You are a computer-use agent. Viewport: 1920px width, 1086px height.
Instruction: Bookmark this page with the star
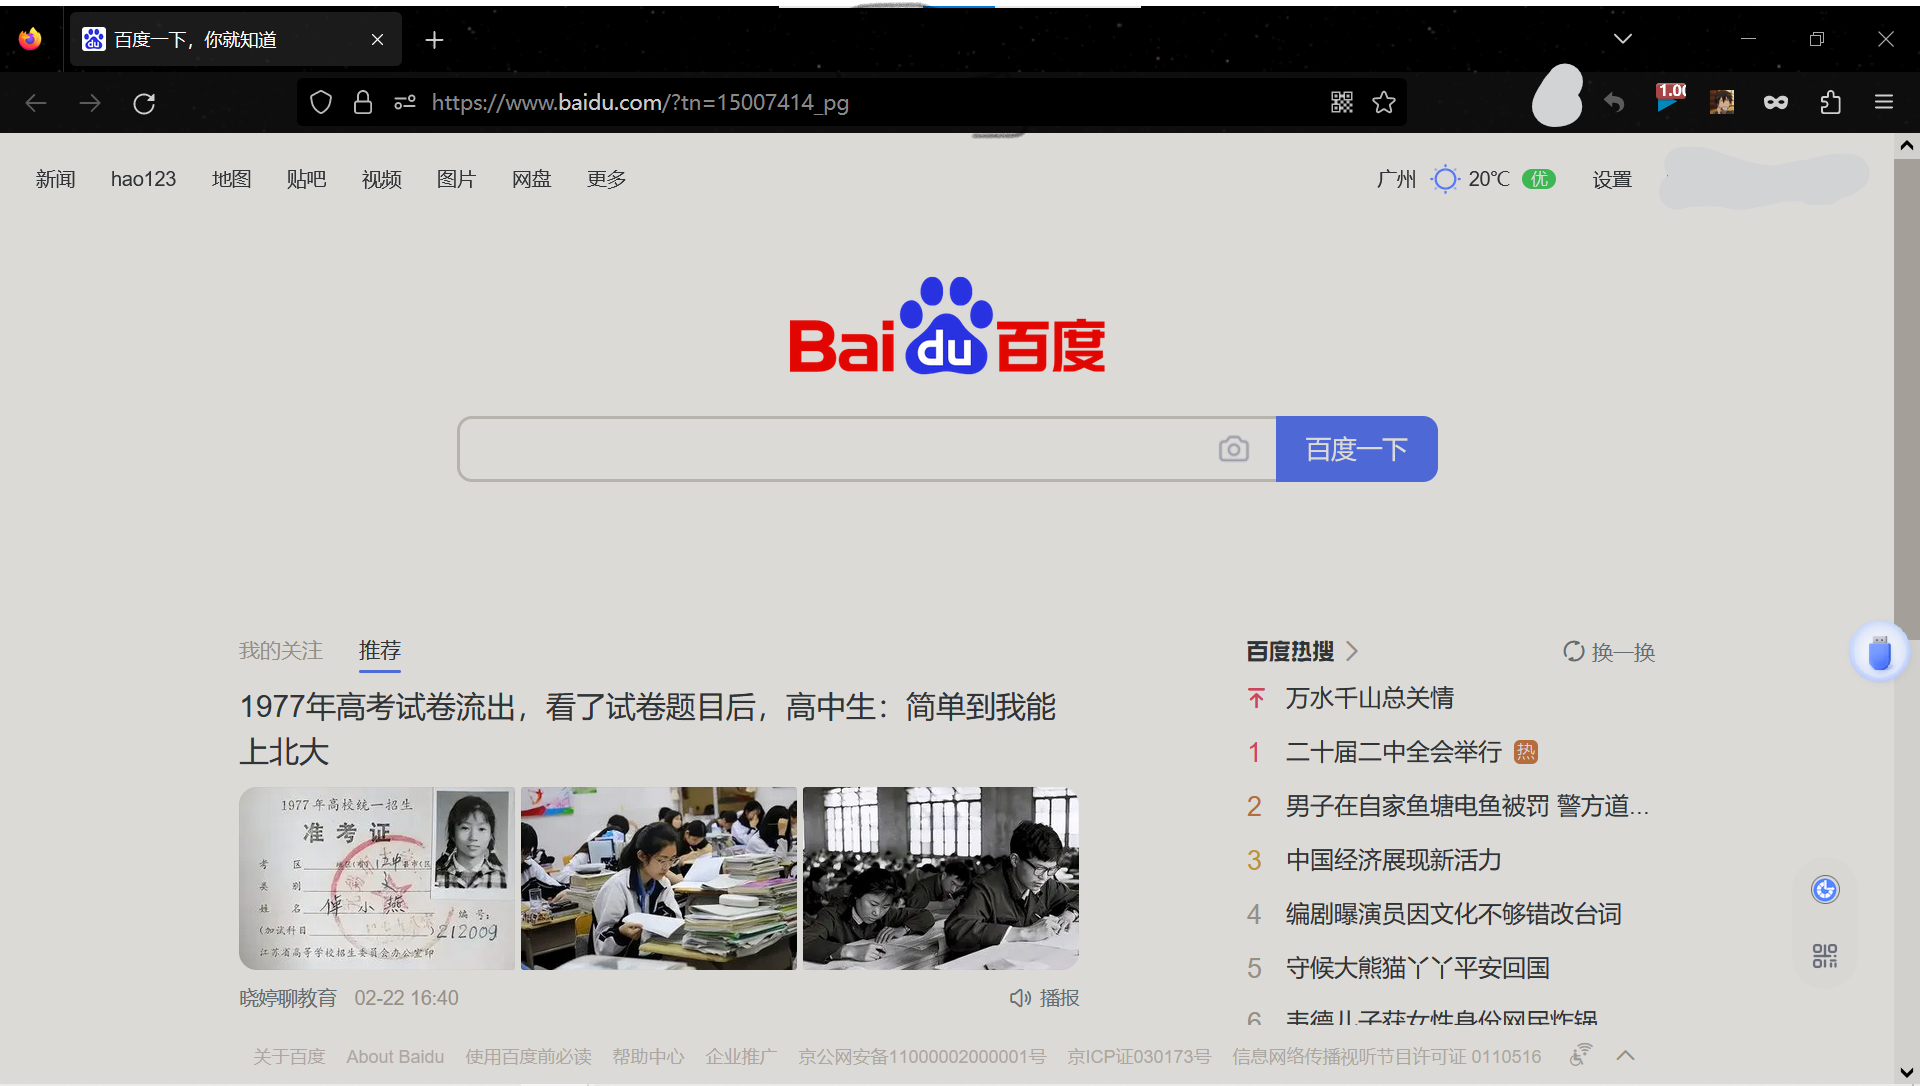1384,102
